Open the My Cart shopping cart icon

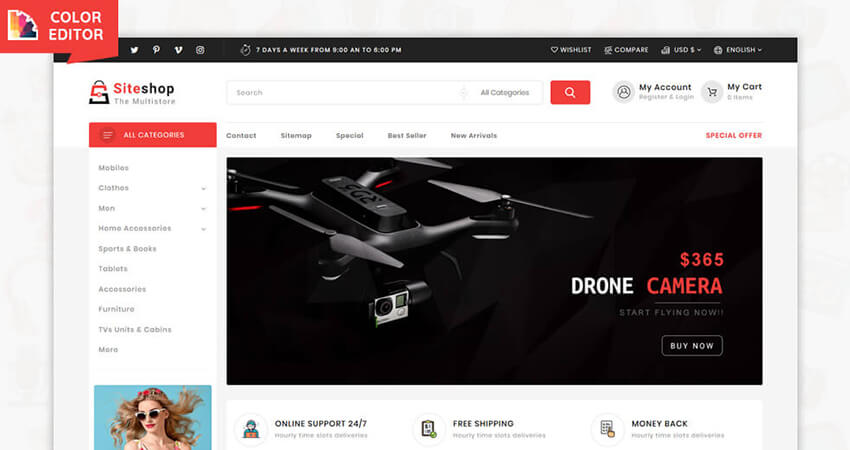click(712, 92)
